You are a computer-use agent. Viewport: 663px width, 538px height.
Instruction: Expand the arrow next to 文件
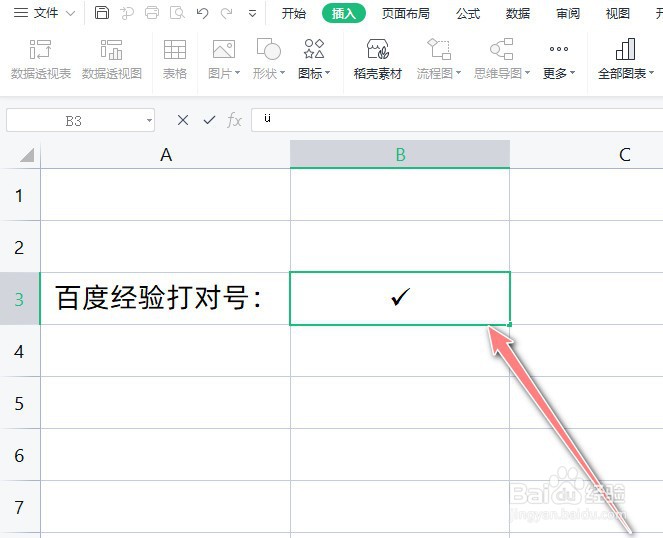pyautogui.click(x=71, y=14)
